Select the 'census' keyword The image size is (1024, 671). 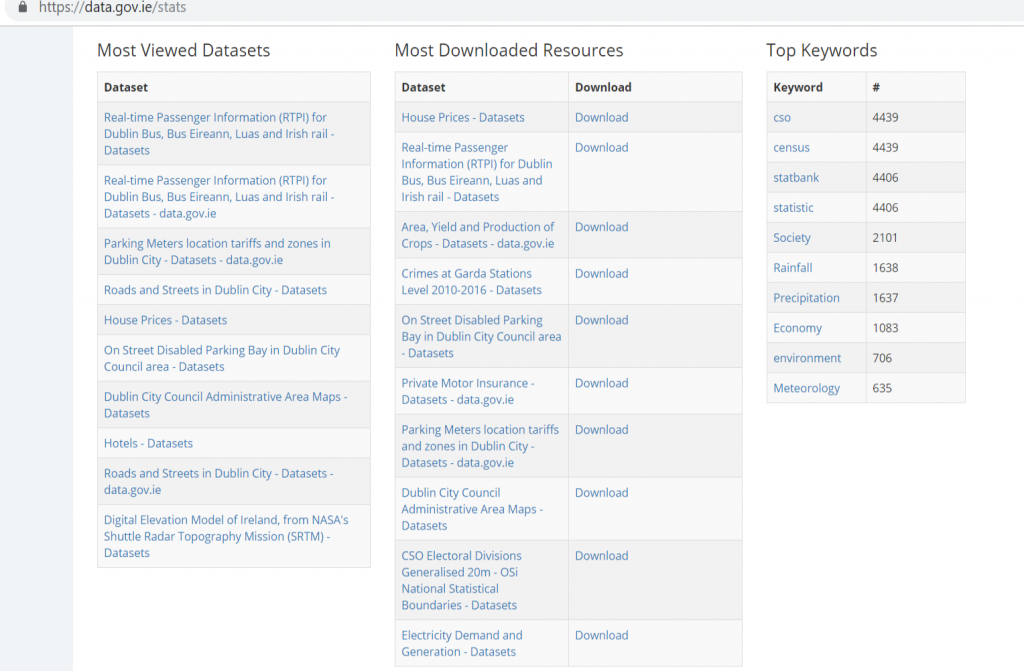tap(792, 148)
